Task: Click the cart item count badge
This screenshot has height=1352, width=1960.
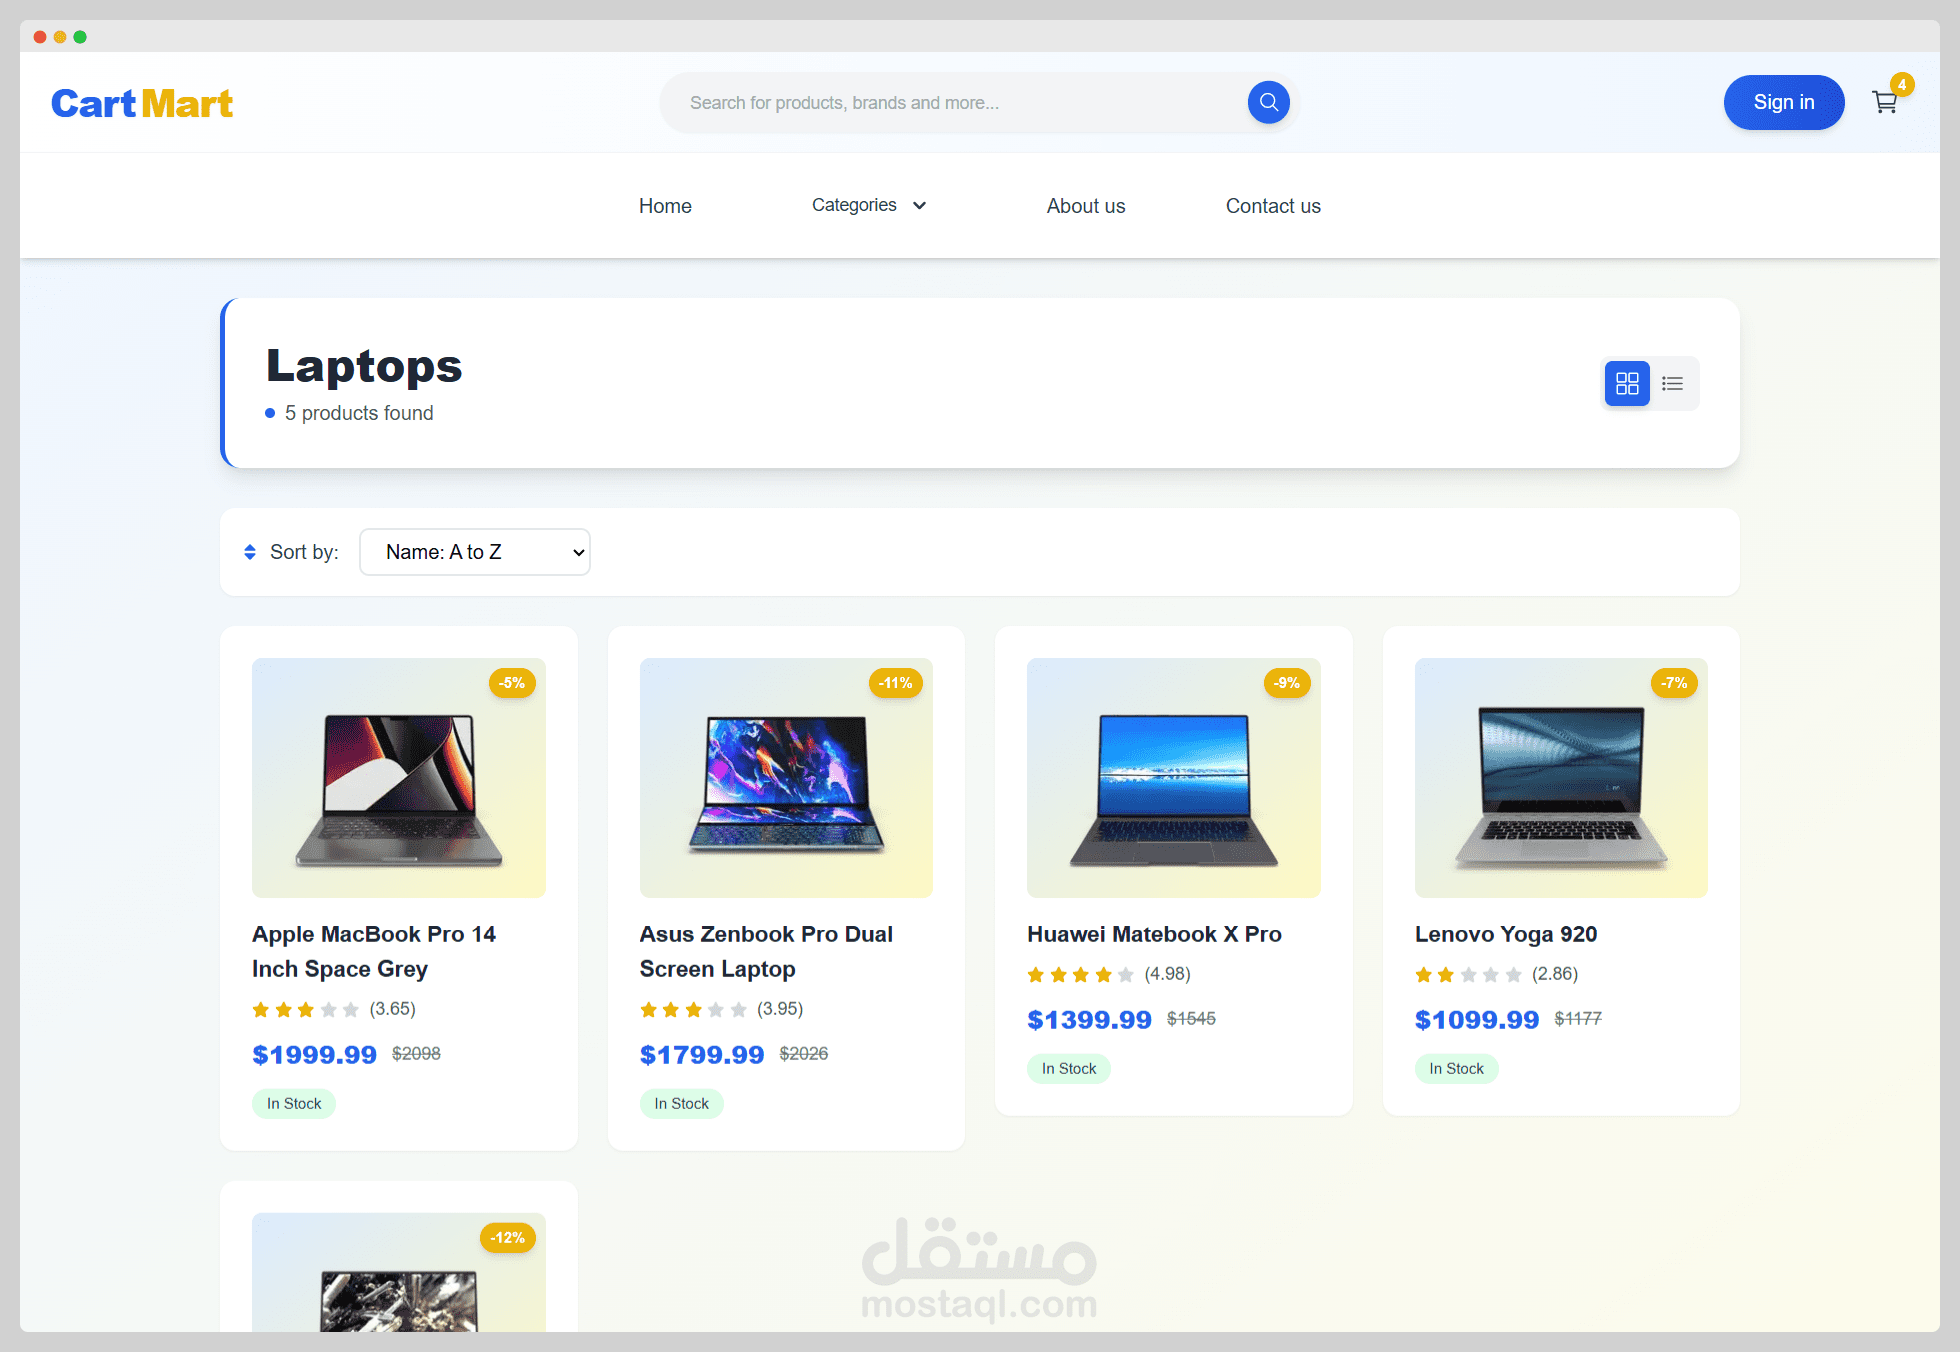Action: tap(1902, 85)
